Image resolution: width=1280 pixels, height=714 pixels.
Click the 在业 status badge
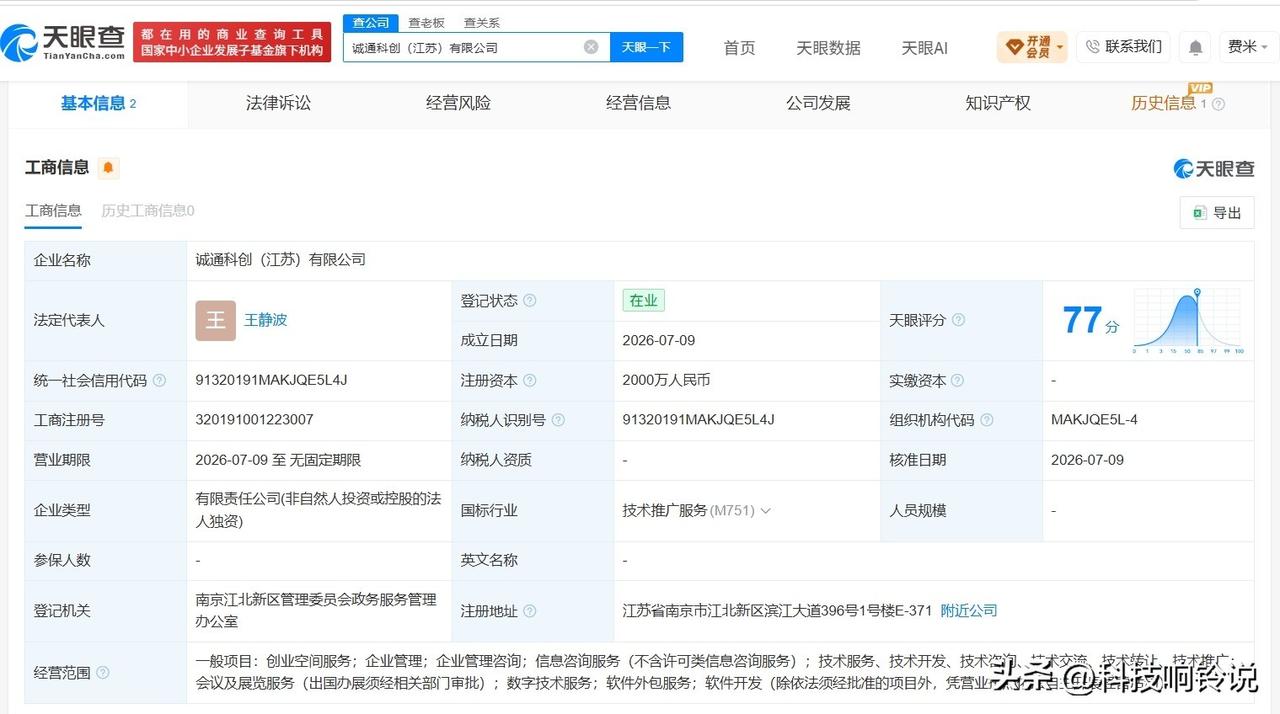644,301
